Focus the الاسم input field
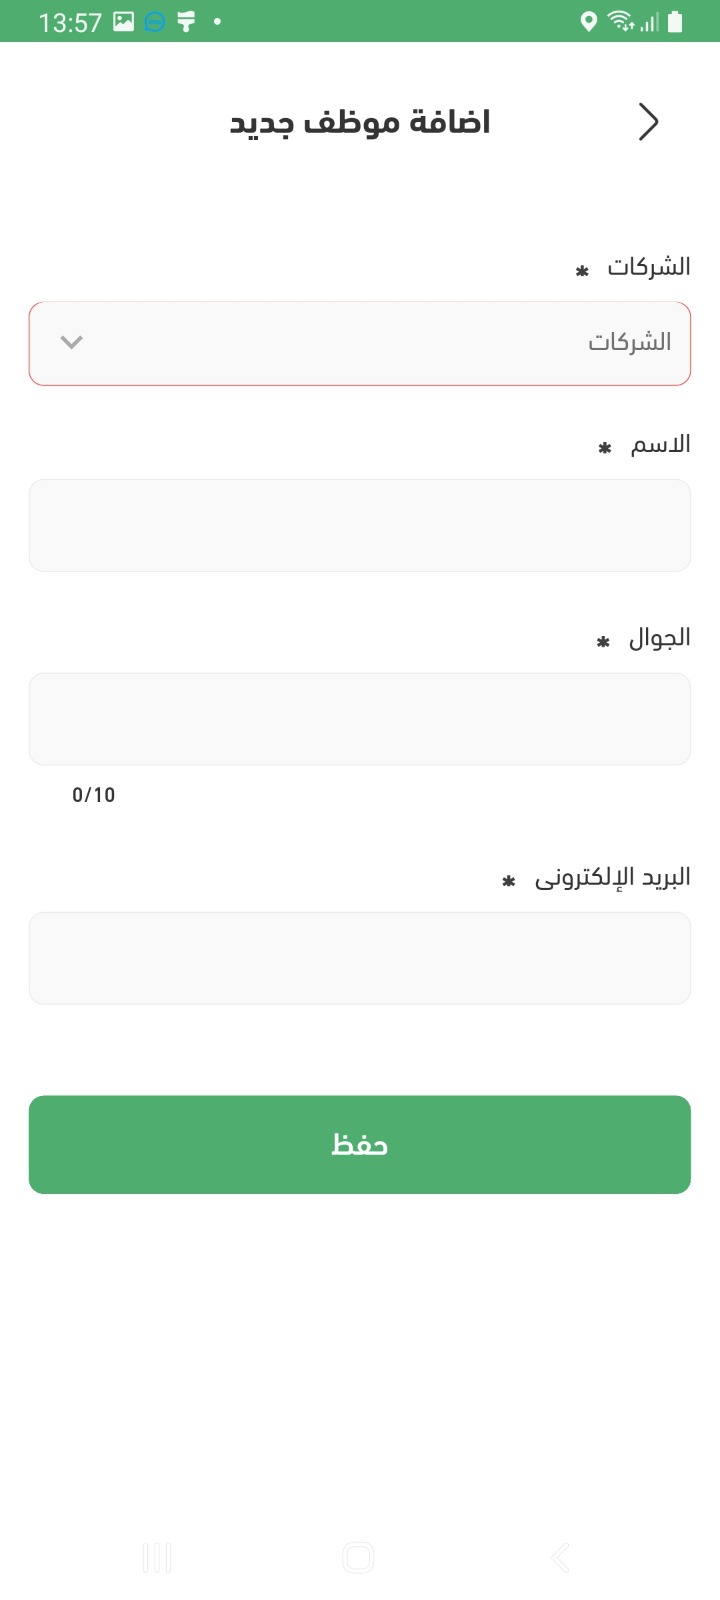Screen dimensions: 720x1600 click(x=360, y=525)
